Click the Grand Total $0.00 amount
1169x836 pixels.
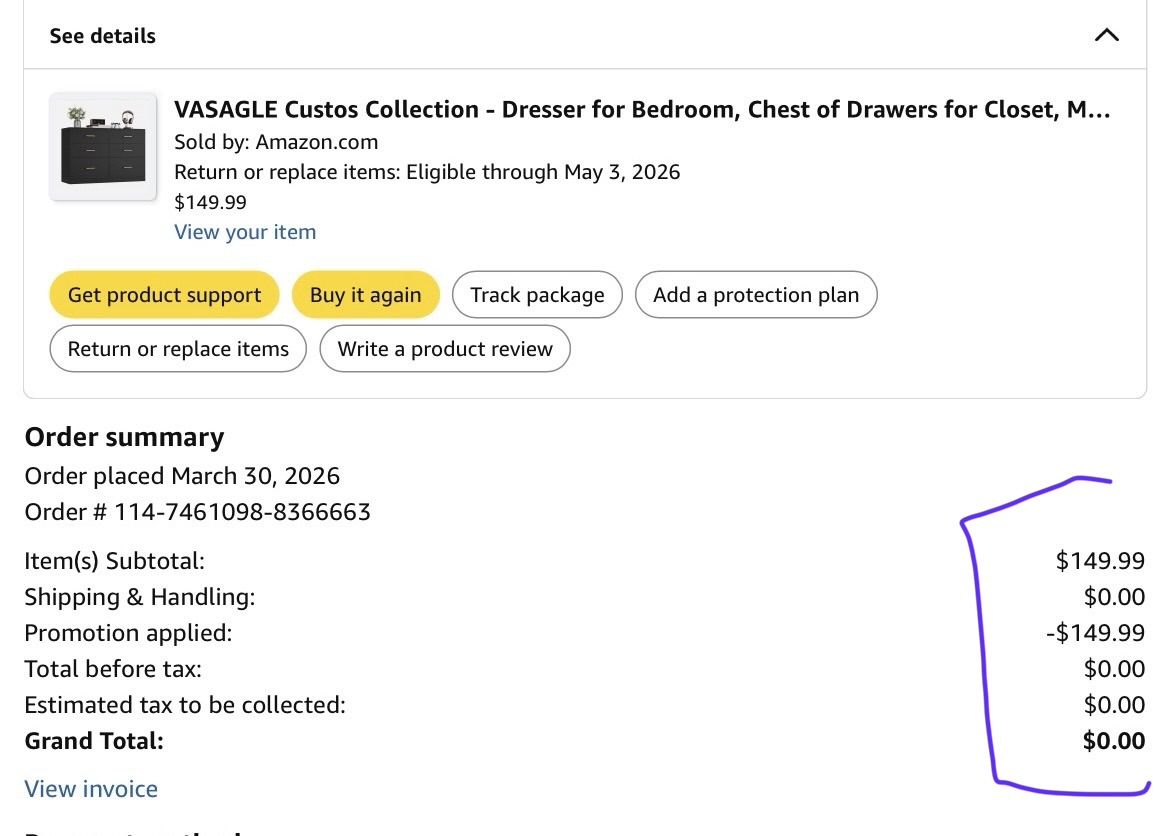pos(1113,741)
